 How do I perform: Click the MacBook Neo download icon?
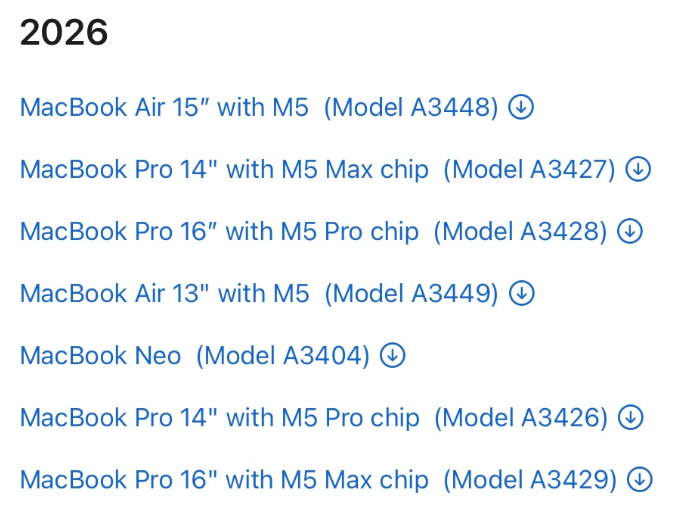[x=393, y=355]
